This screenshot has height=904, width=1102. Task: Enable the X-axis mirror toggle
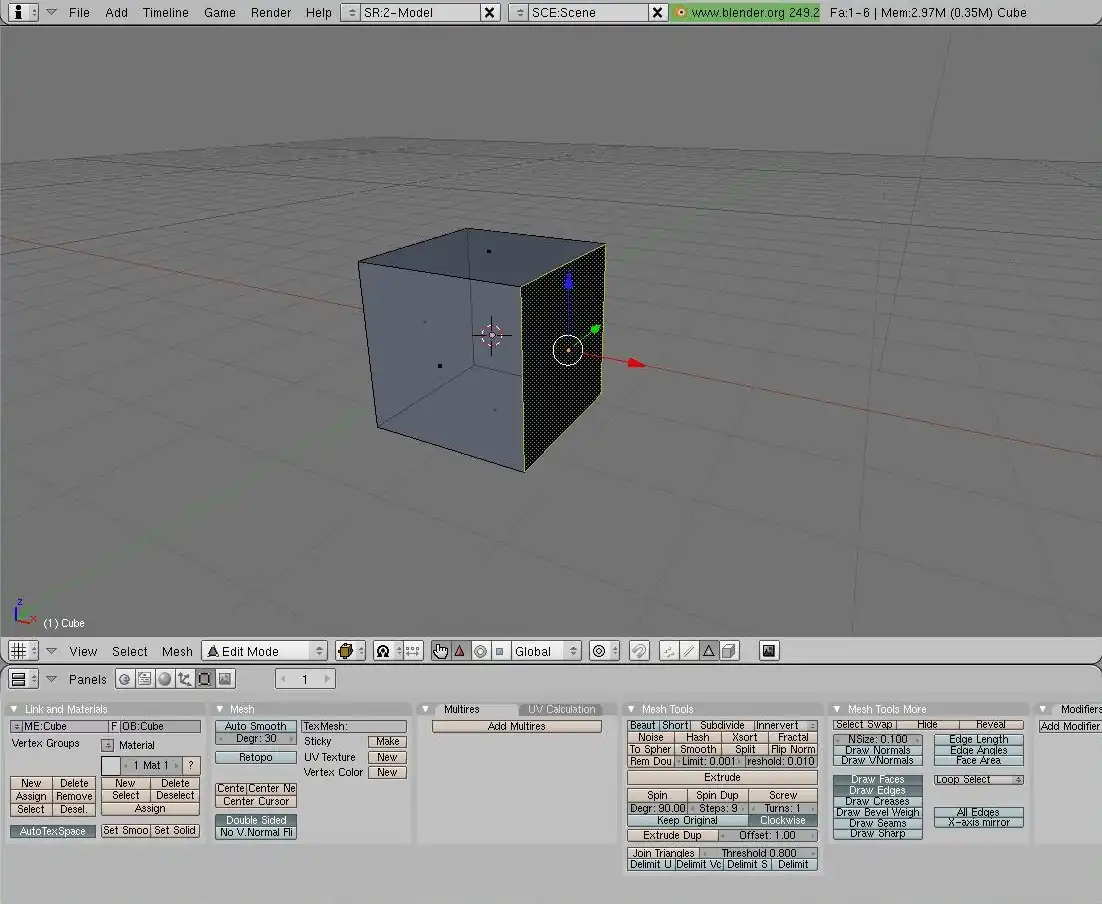click(978, 822)
